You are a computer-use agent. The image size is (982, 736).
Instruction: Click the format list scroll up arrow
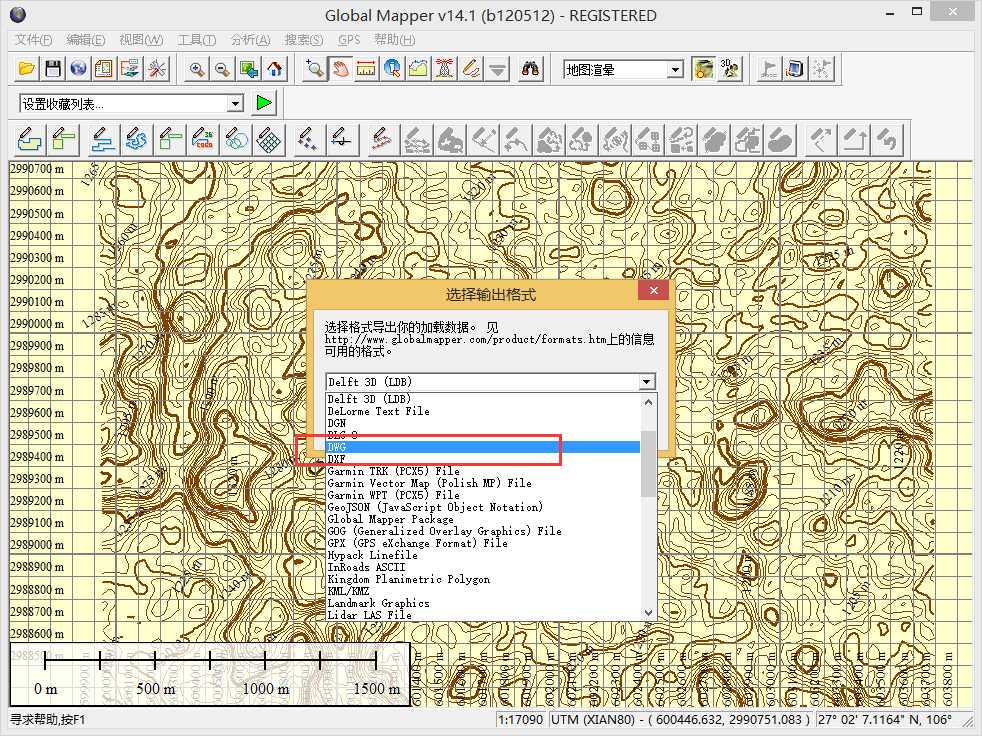point(649,402)
